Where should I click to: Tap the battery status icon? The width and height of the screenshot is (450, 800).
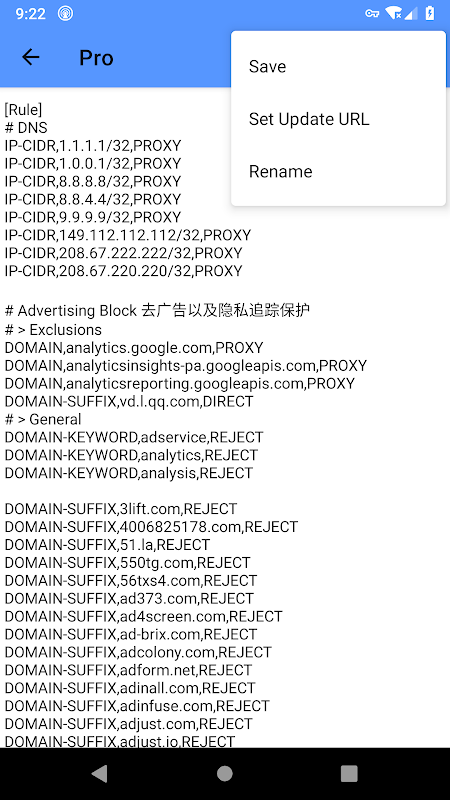coord(430,13)
